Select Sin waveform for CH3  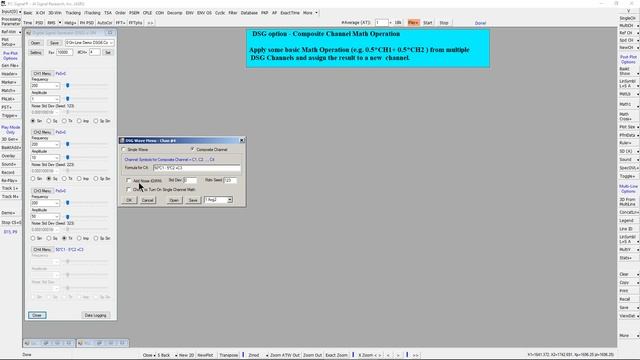point(33,238)
